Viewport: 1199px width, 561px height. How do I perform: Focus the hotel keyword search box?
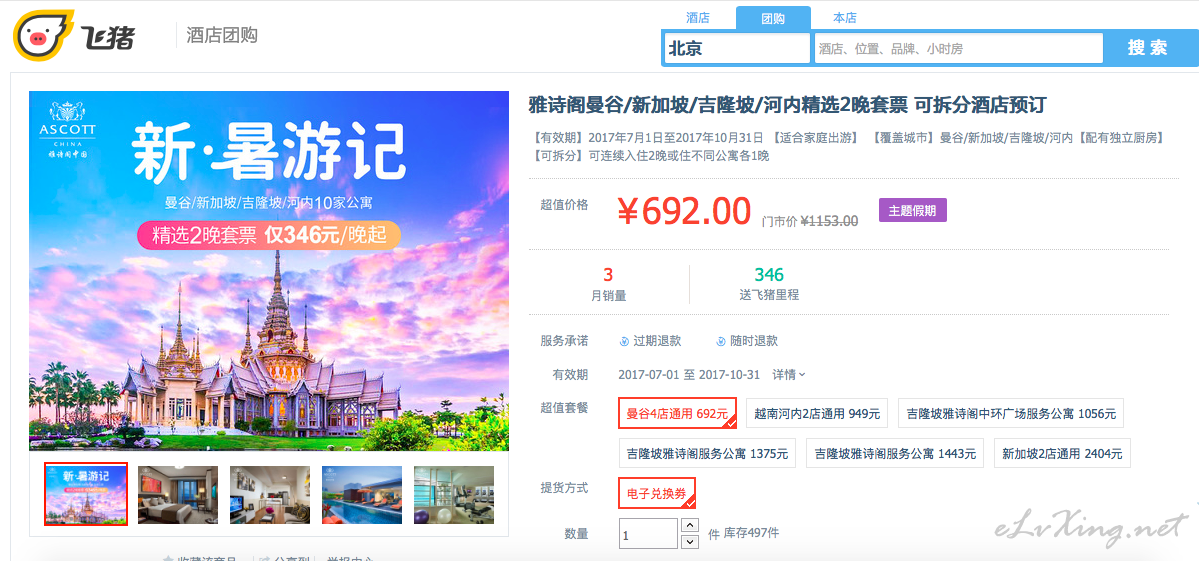[x=959, y=48]
